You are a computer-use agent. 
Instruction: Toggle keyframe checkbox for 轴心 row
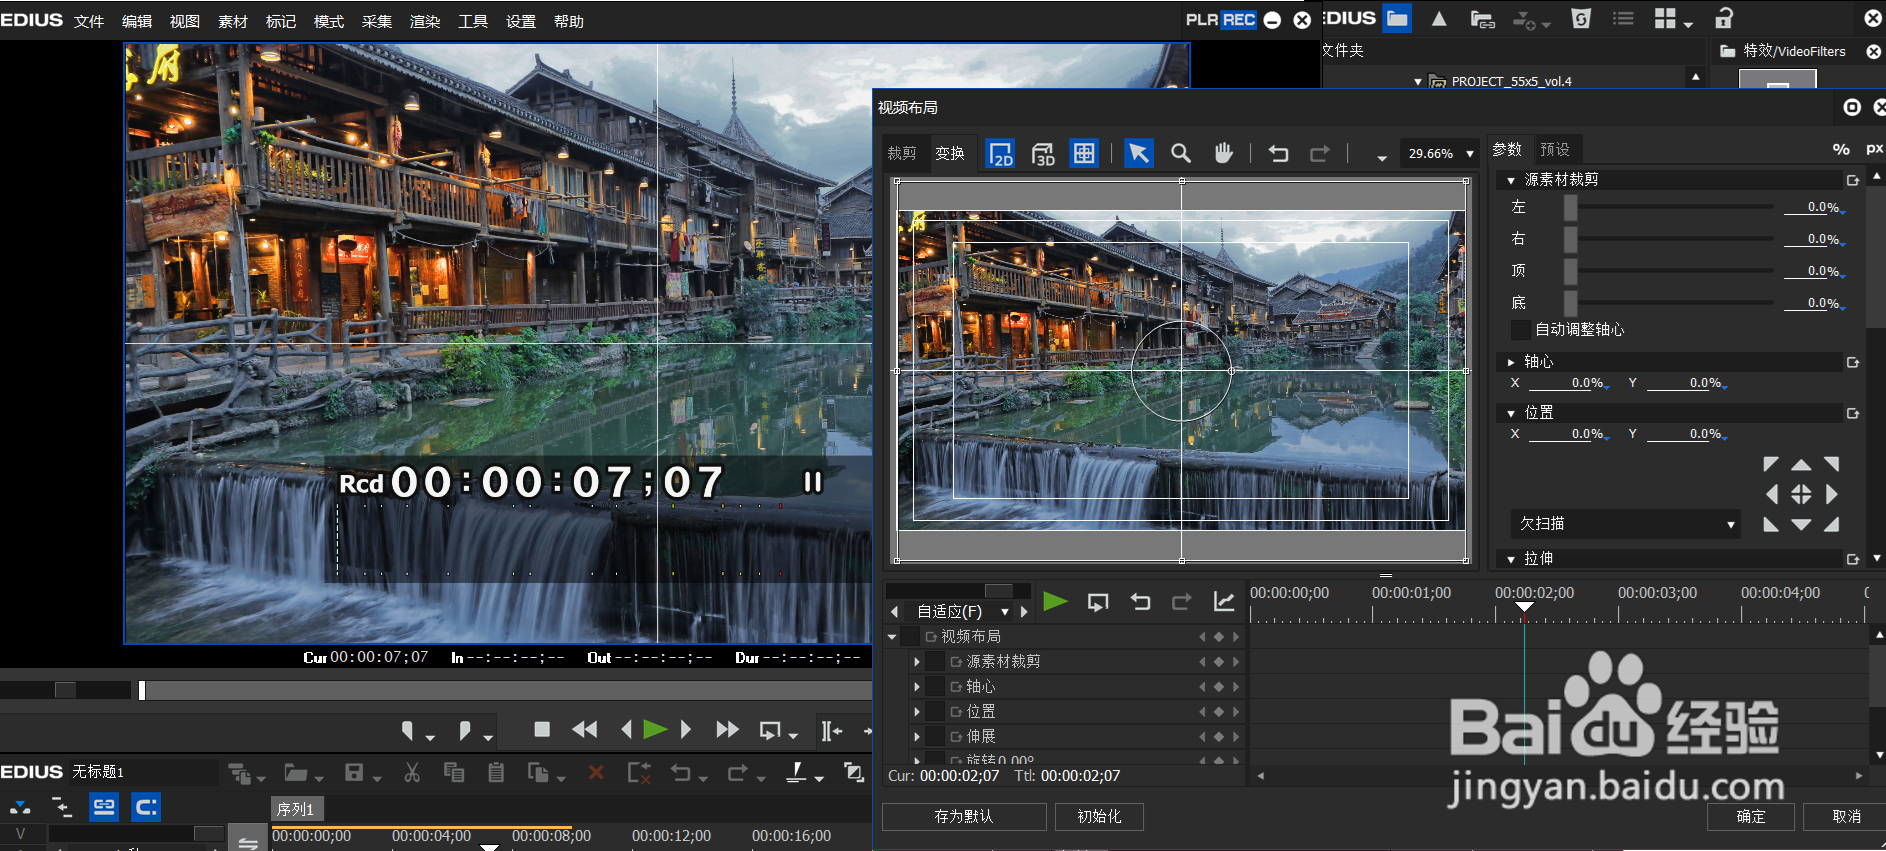click(935, 686)
